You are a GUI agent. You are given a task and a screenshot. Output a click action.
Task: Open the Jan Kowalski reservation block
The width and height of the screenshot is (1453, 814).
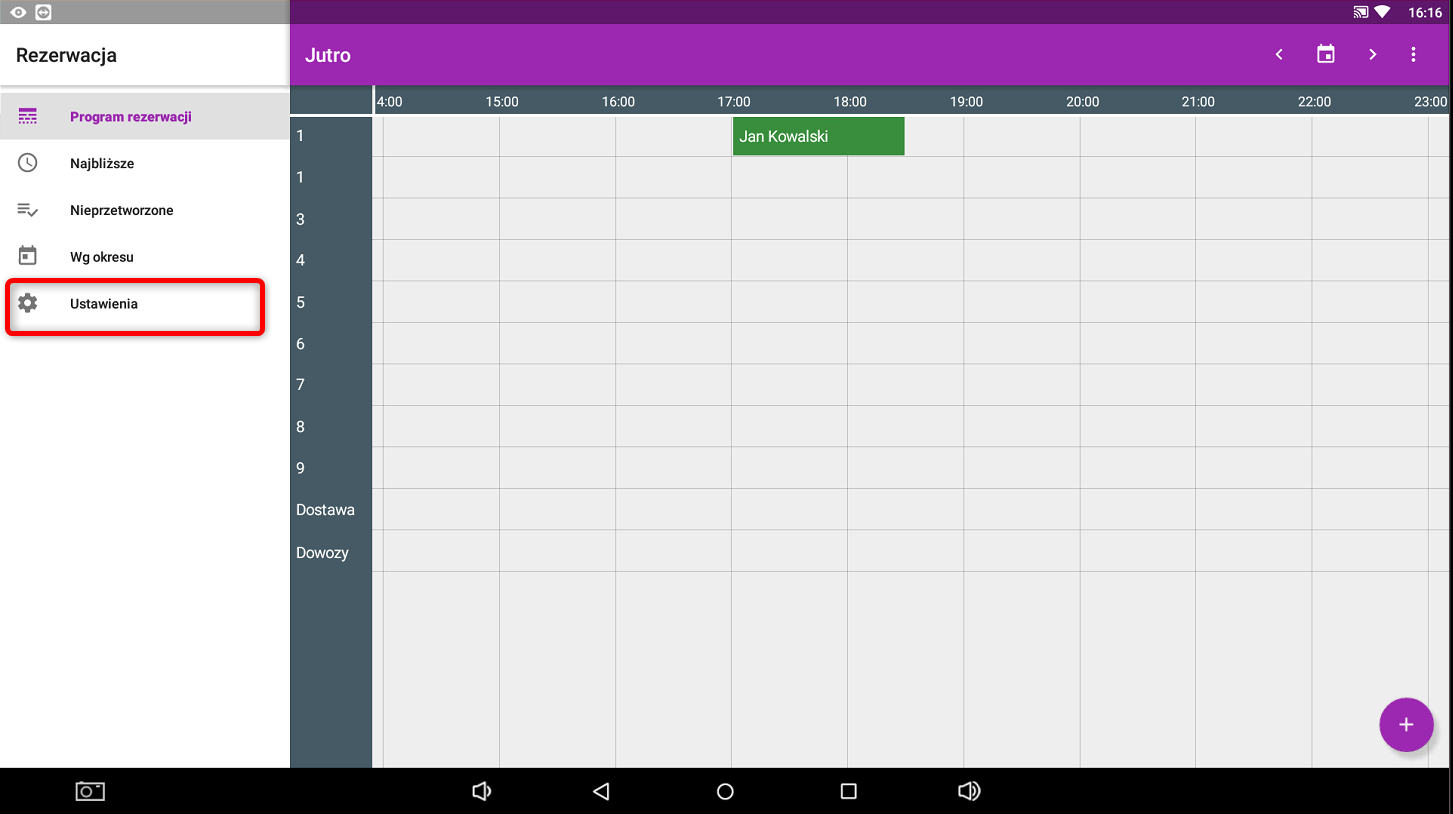[x=818, y=136]
